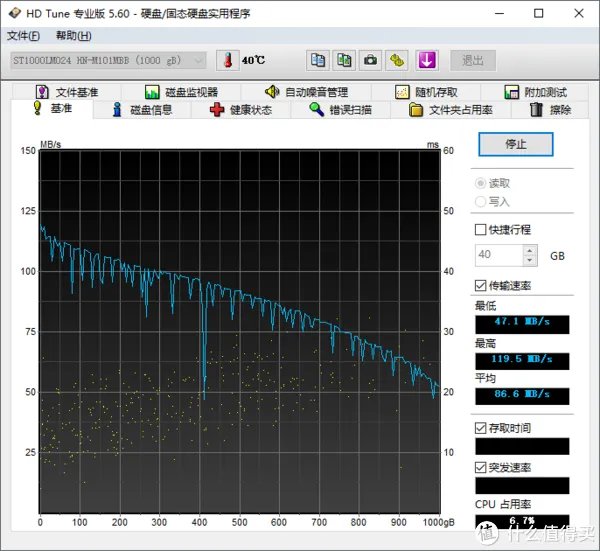The height and width of the screenshot is (551, 600).
Task: Click the thermometer temperature icon
Action: (228, 60)
